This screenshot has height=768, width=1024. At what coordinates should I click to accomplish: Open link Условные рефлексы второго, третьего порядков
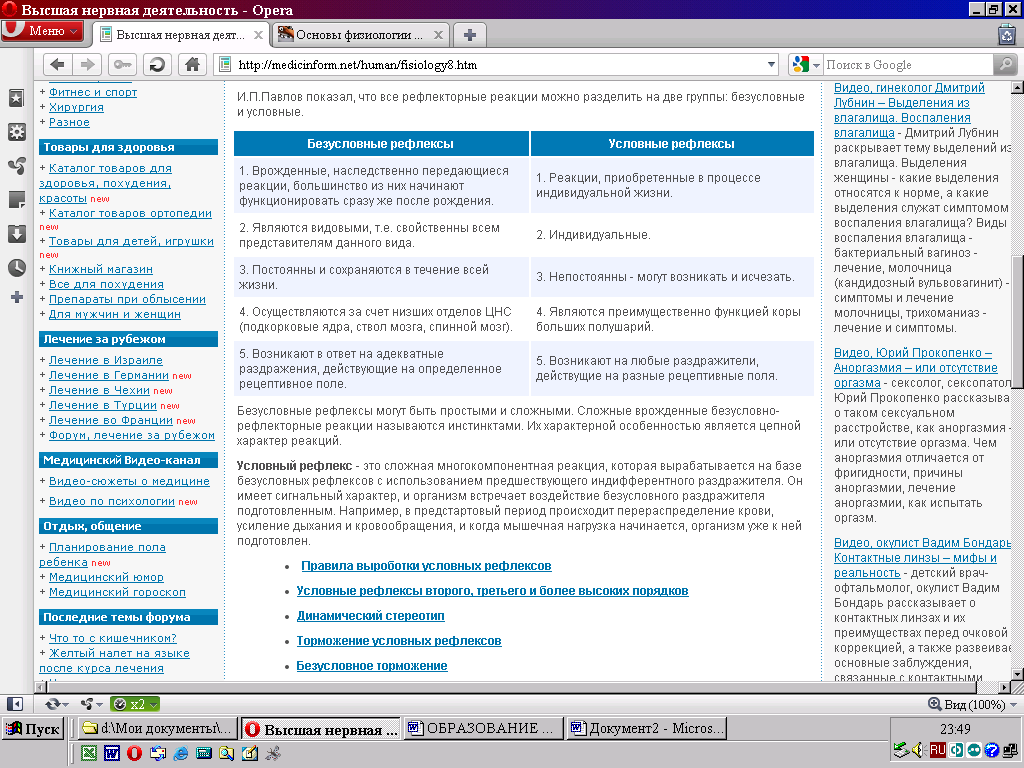point(492,591)
